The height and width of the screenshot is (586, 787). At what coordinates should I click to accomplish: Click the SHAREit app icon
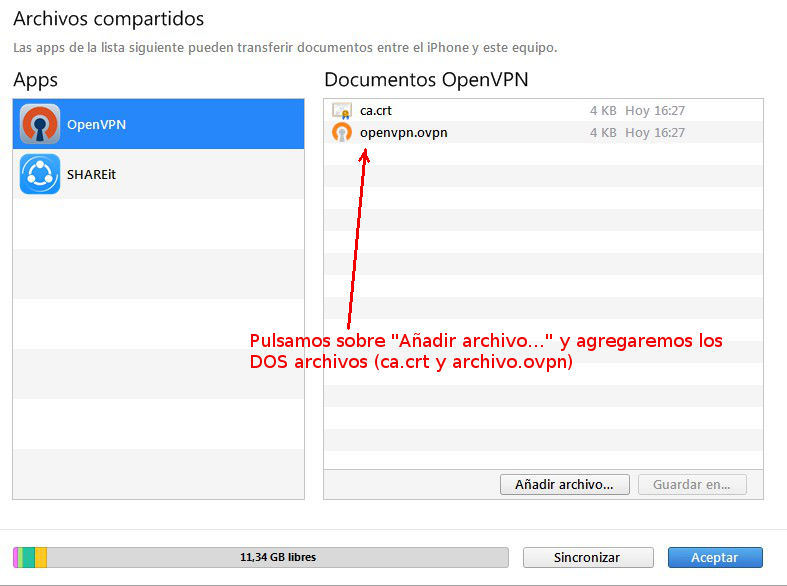point(40,174)
